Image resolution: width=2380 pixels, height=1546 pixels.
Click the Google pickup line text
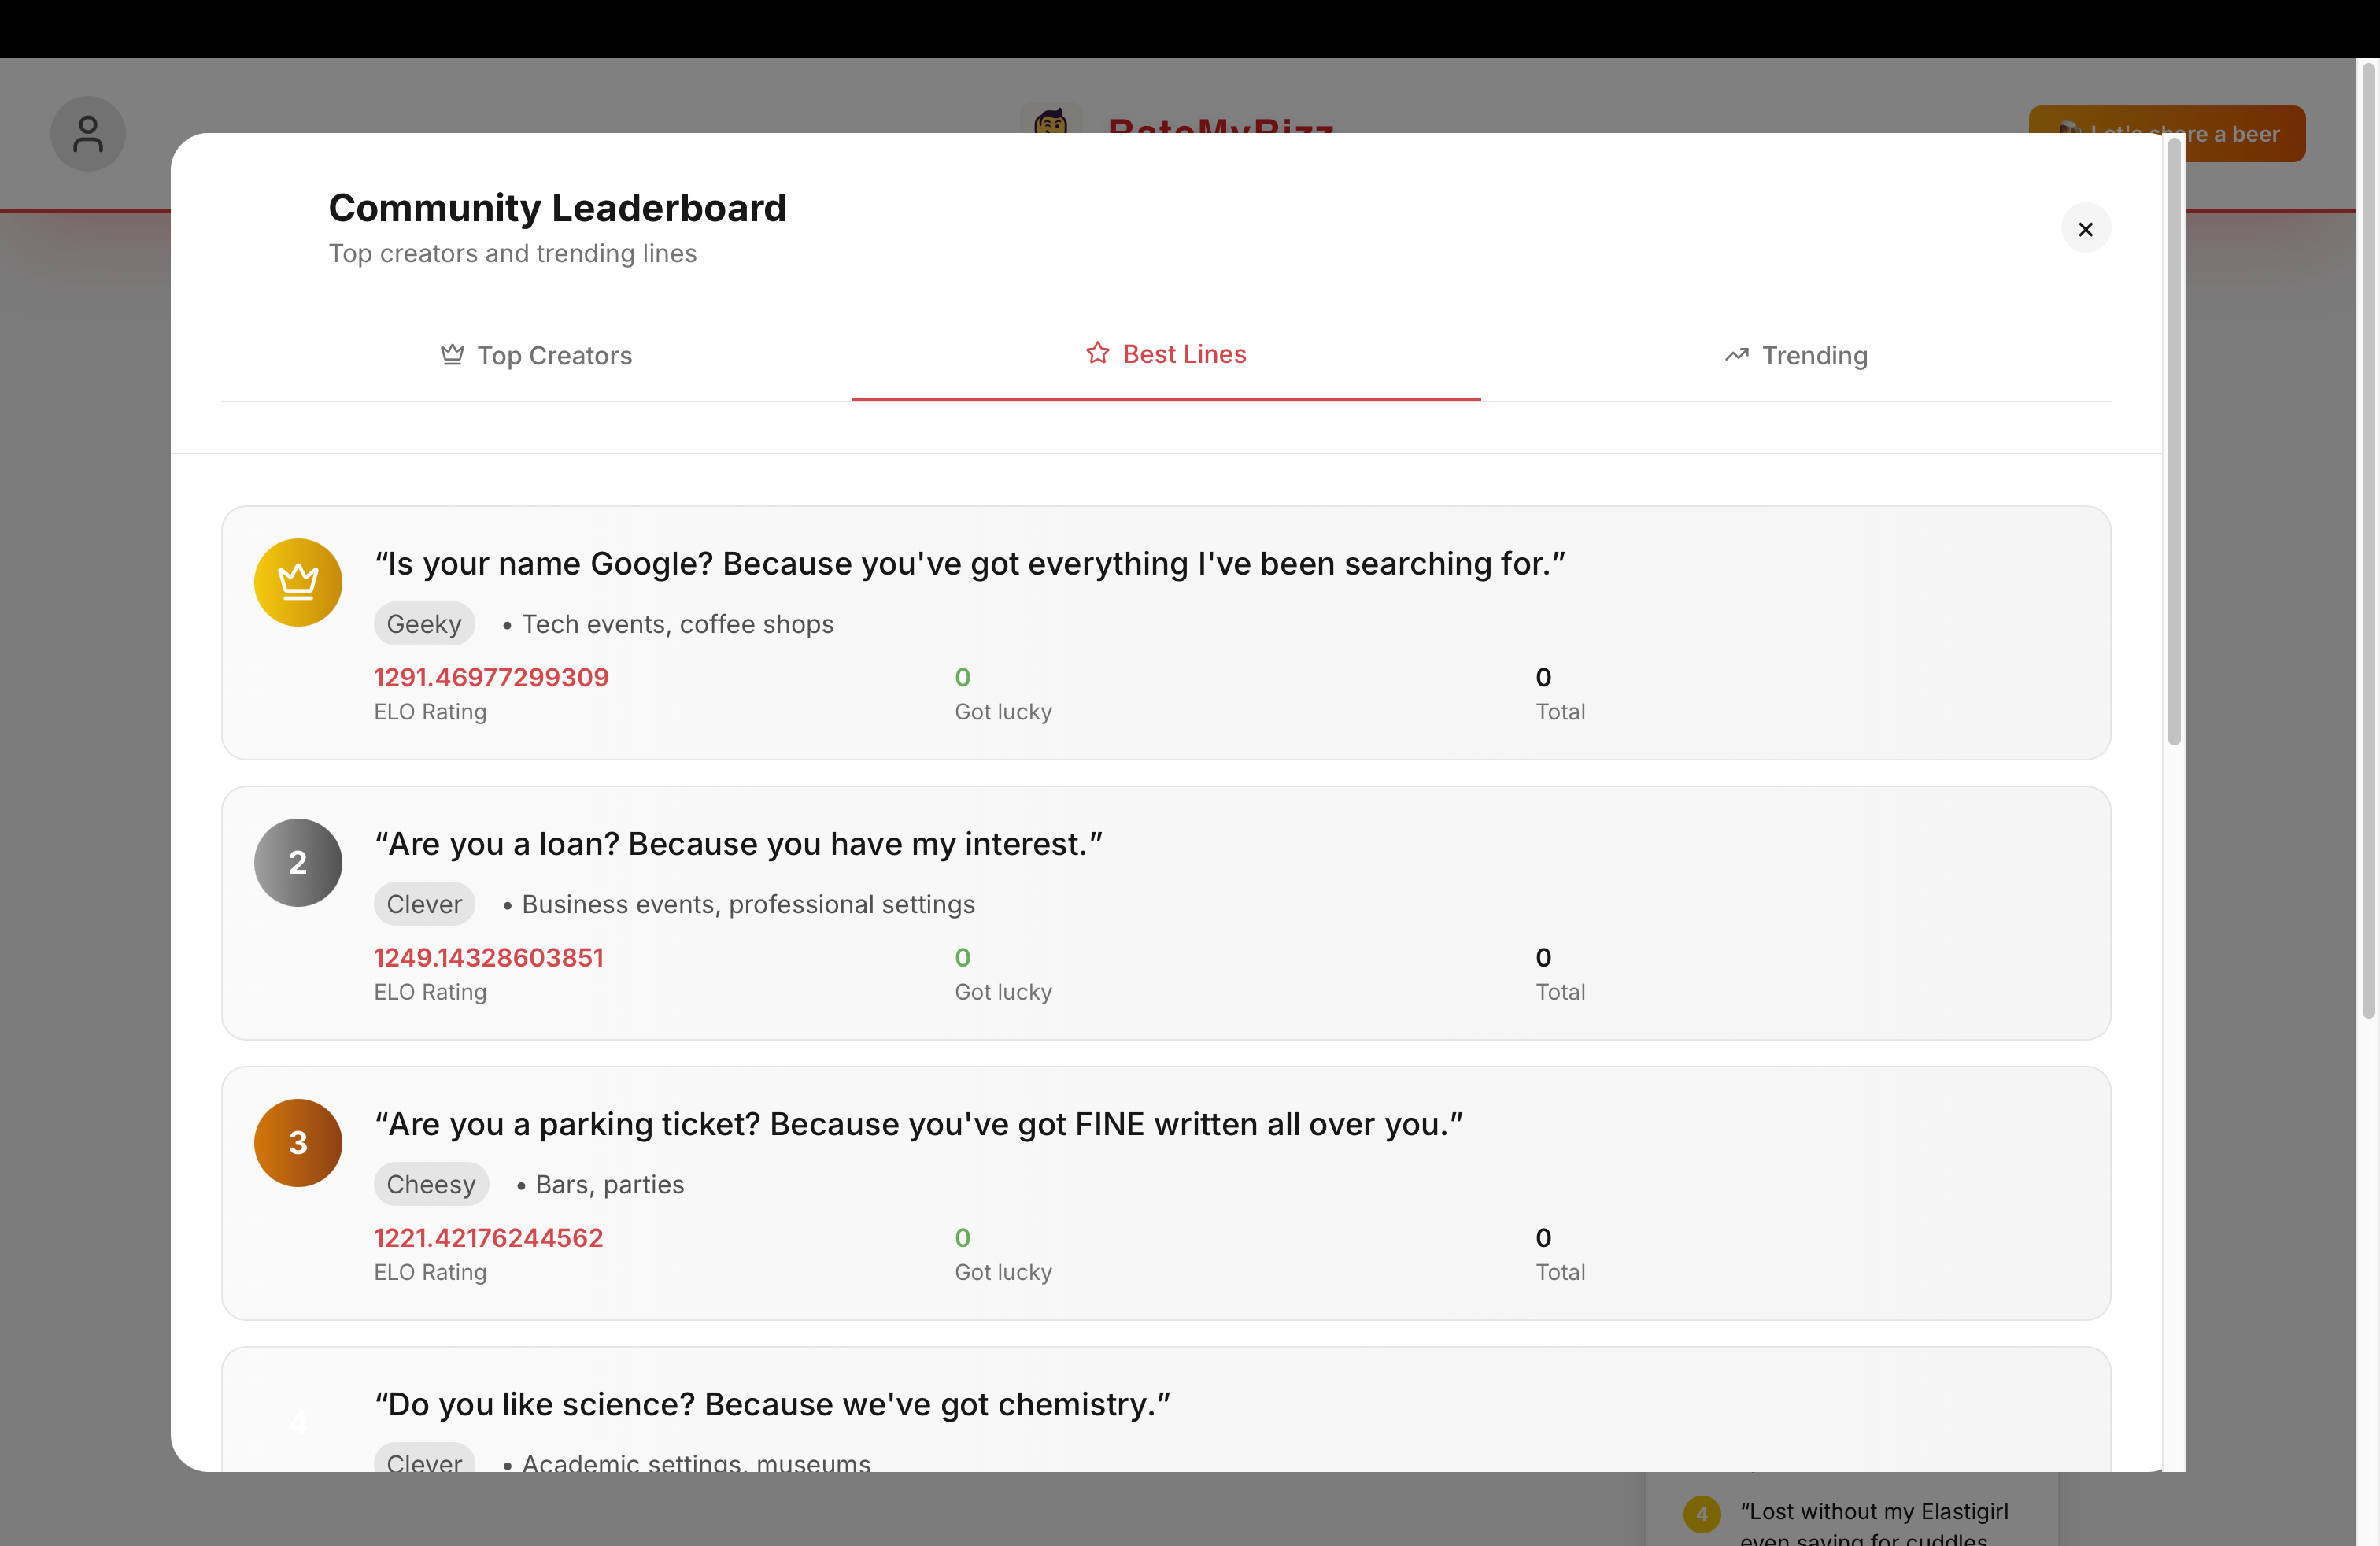tap(970, 564)
